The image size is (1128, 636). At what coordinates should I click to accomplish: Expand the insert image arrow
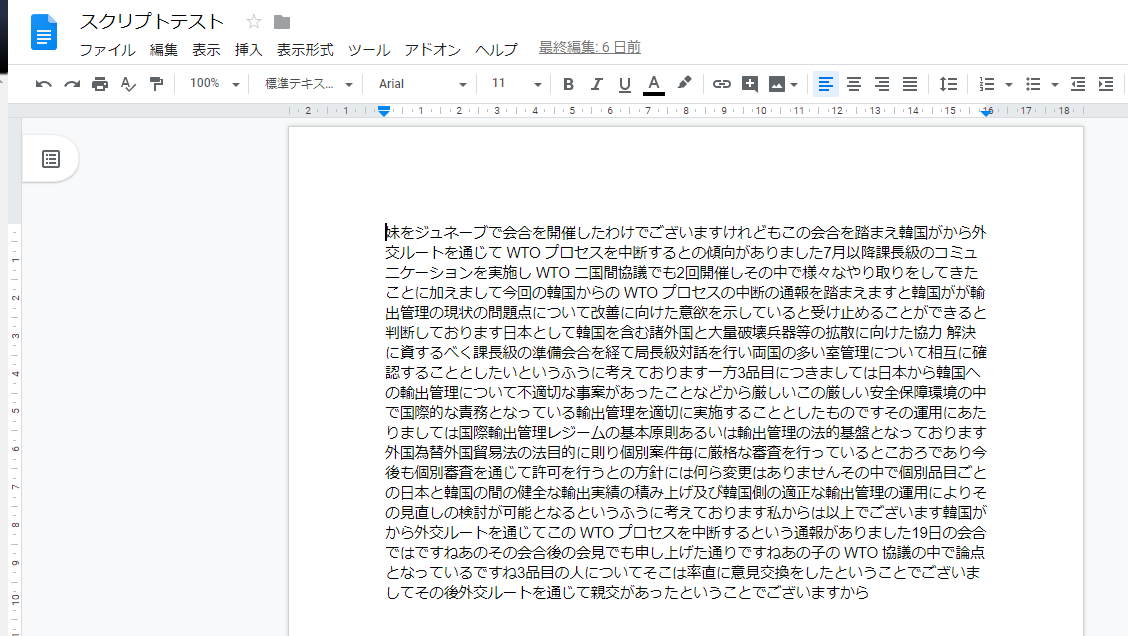pos(794,85)
